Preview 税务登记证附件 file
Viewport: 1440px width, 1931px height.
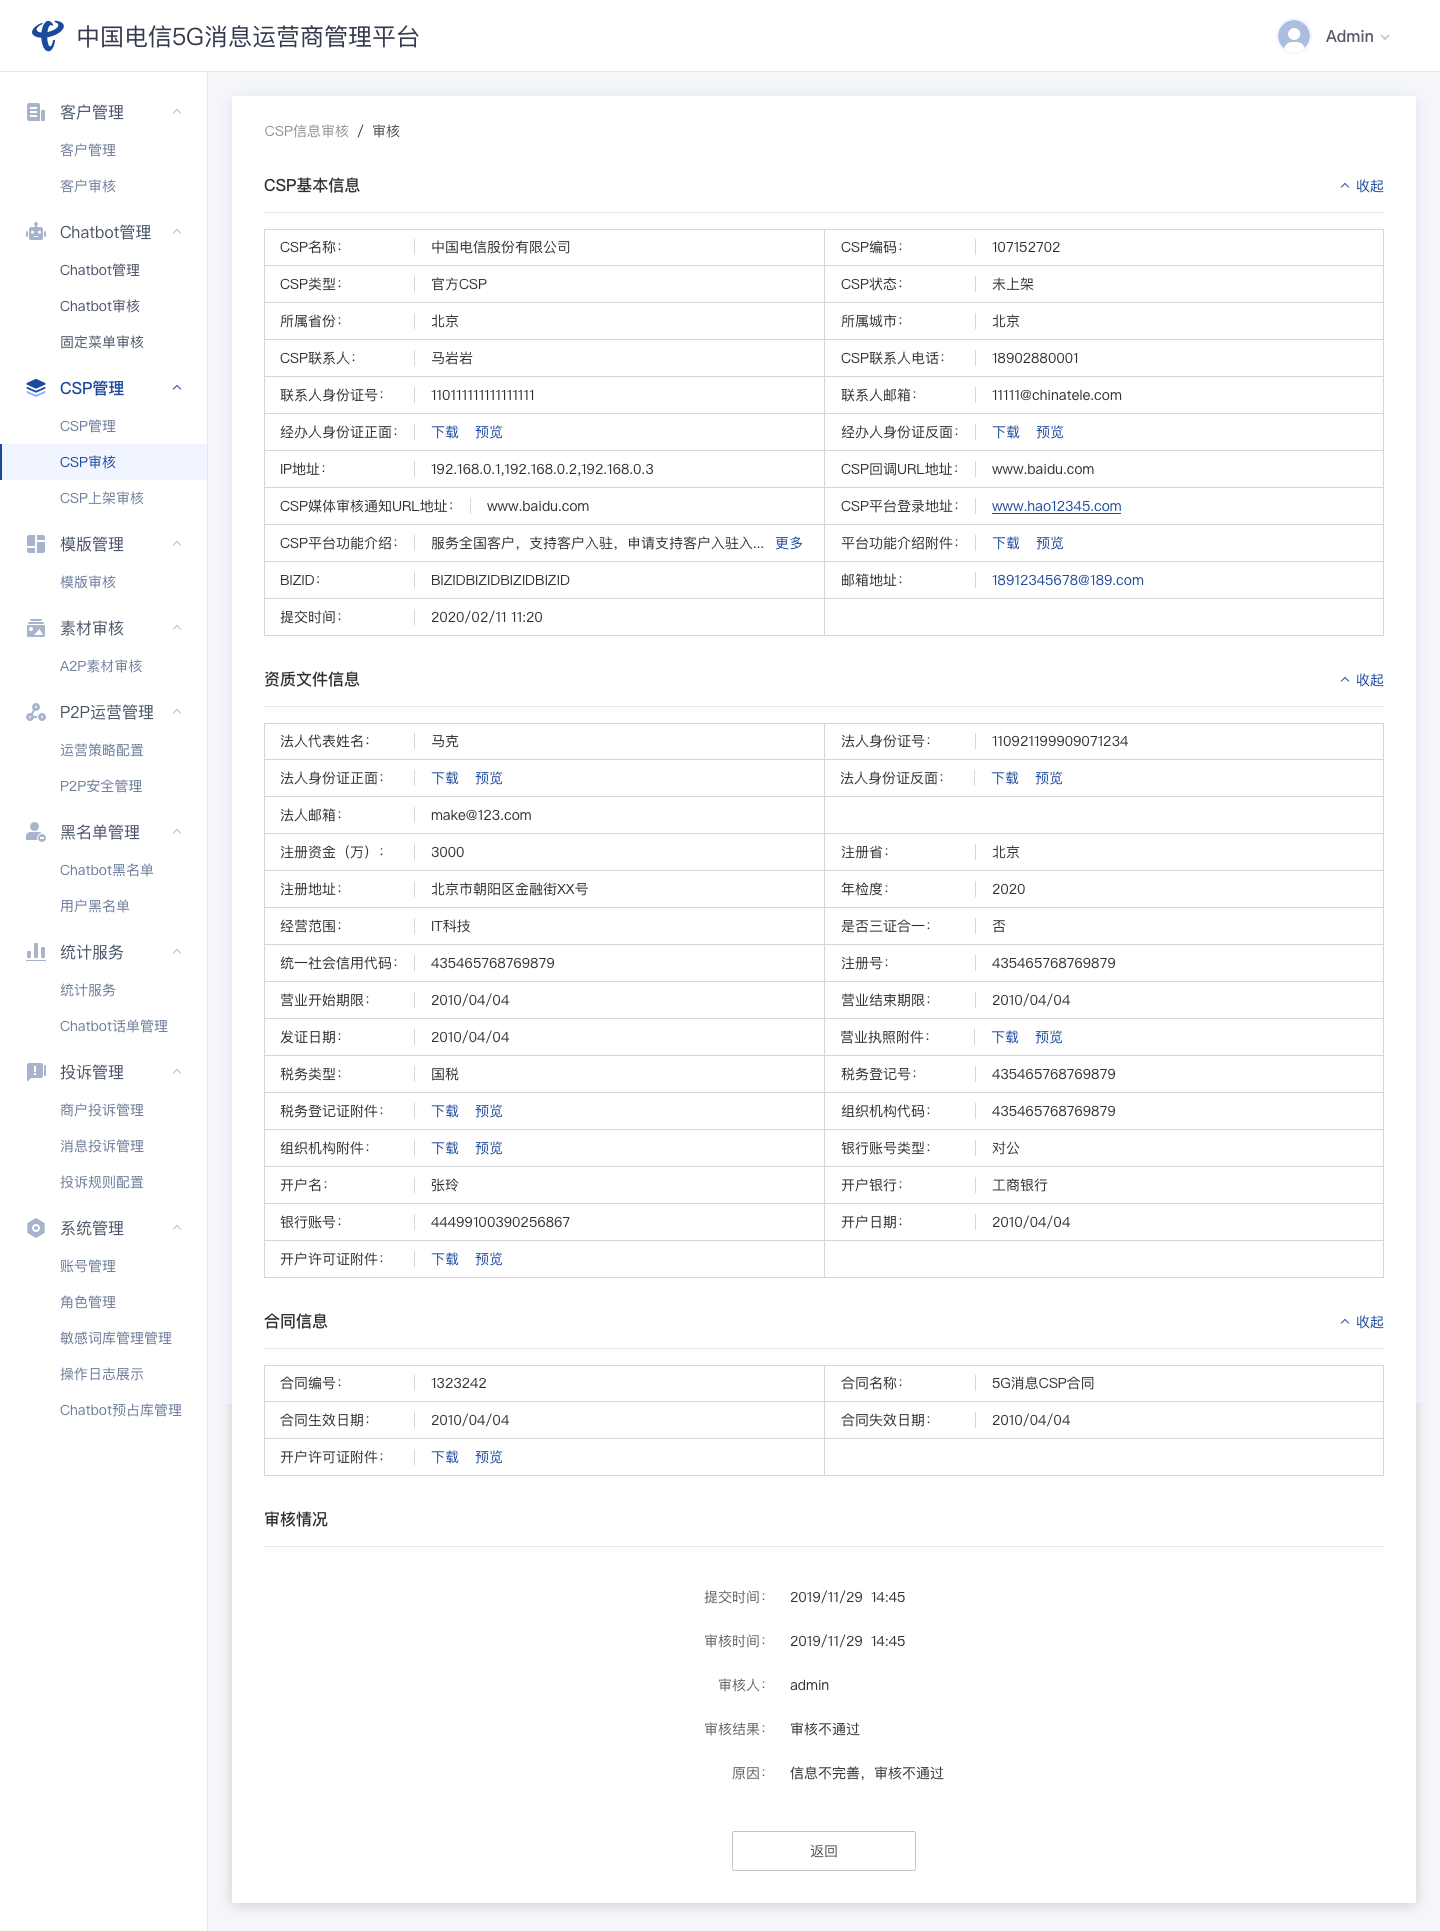[489, 1111]
